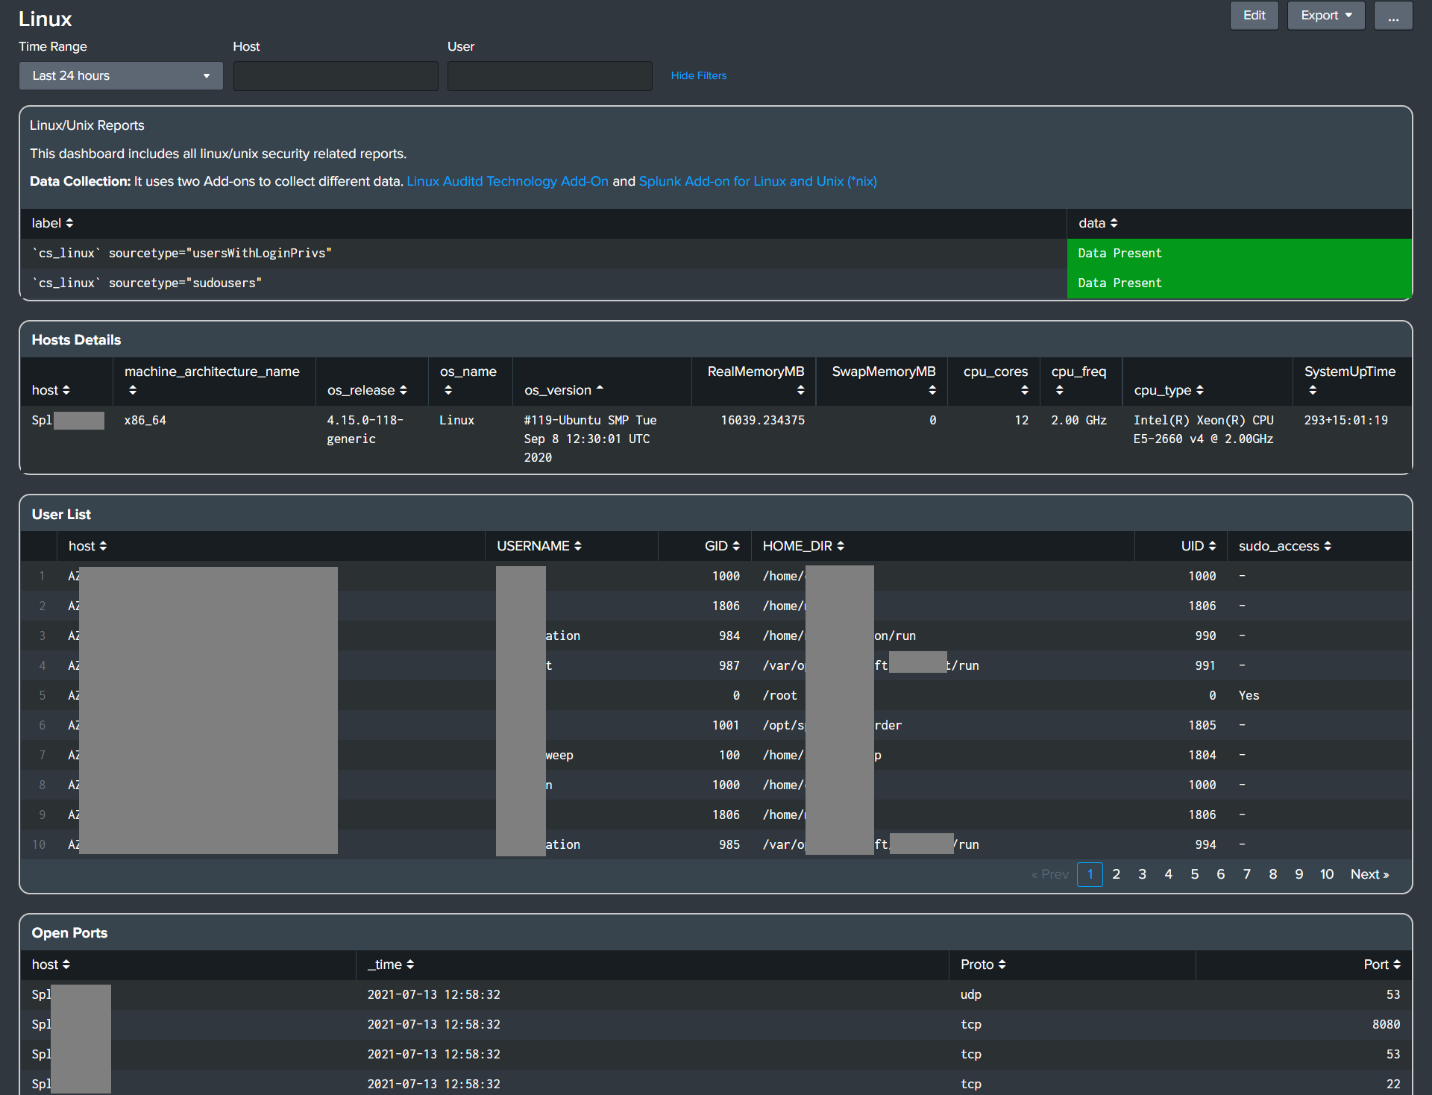Screen dimensions: 1432x1095
Task: Sort Hosts Details by os_name
Action: point(468,380)
